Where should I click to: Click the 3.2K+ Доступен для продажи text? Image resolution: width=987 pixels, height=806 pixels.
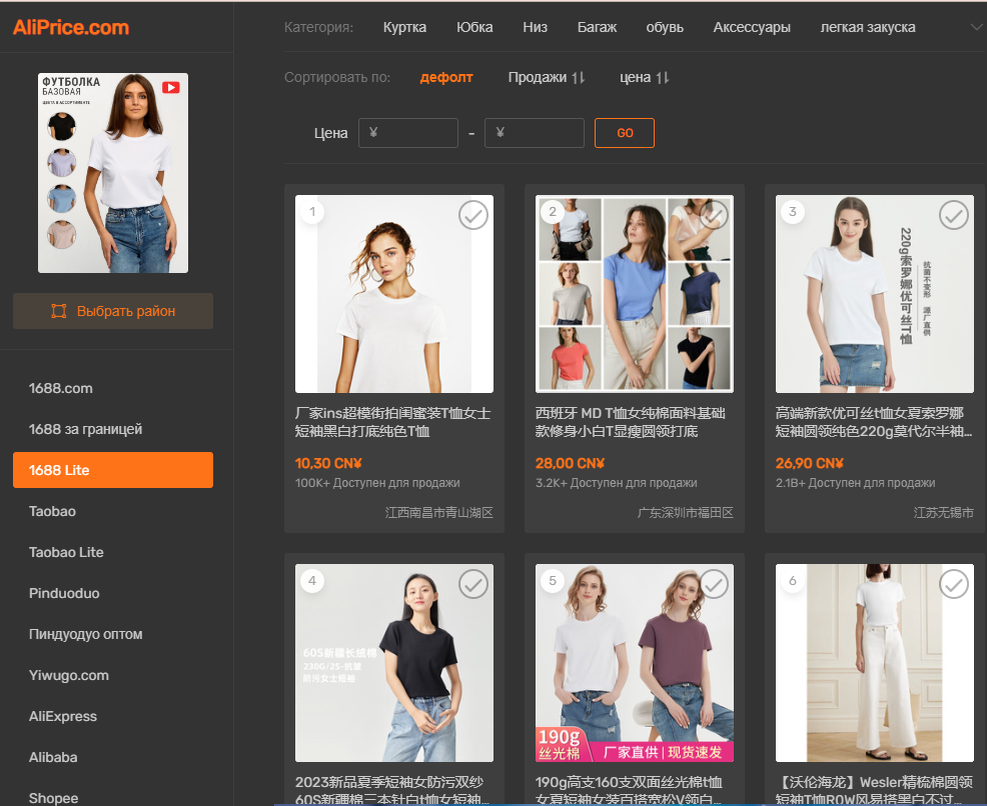(x=616, y=483)
